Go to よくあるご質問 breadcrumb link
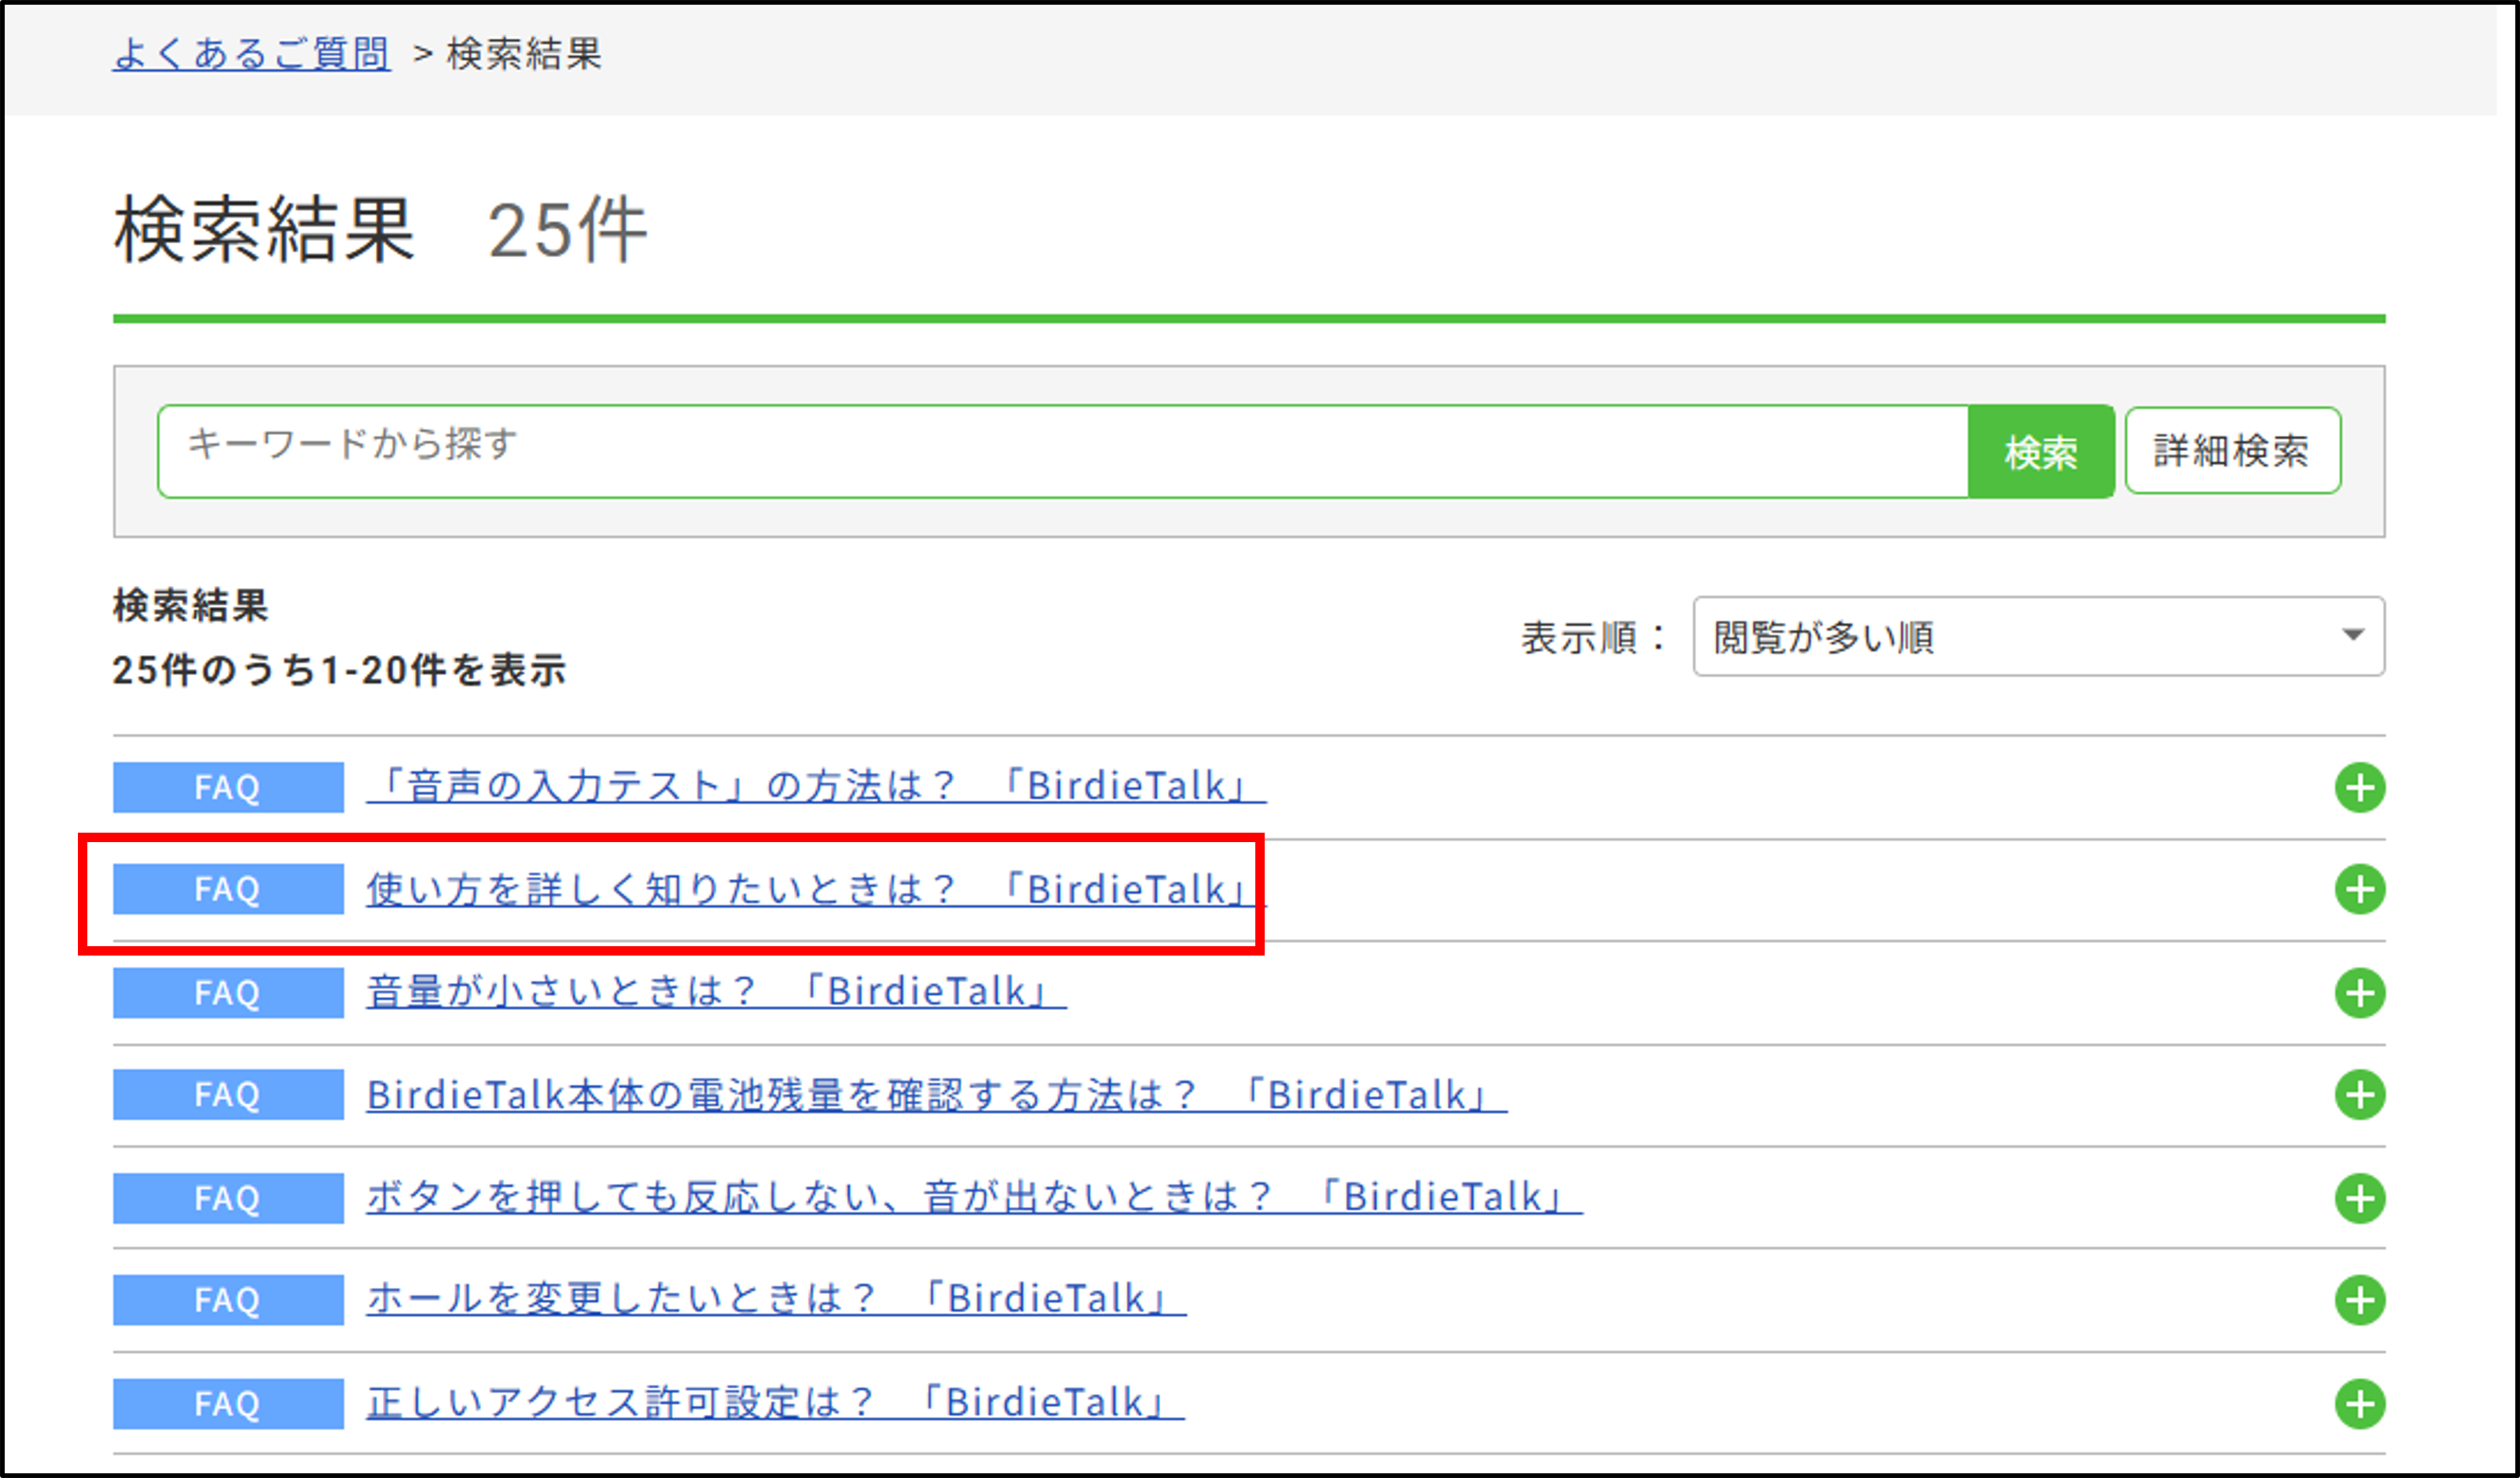The image size is (2520, 1478). tap(251, 53)
